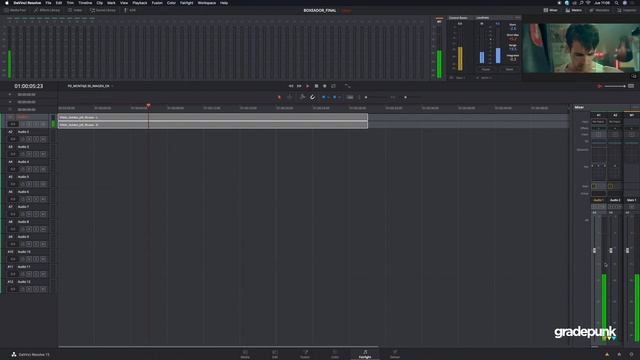Toggle the Meters panel button
Image resolution: width=640 pixels, height=360 pixels.
(x=574, y=10)
